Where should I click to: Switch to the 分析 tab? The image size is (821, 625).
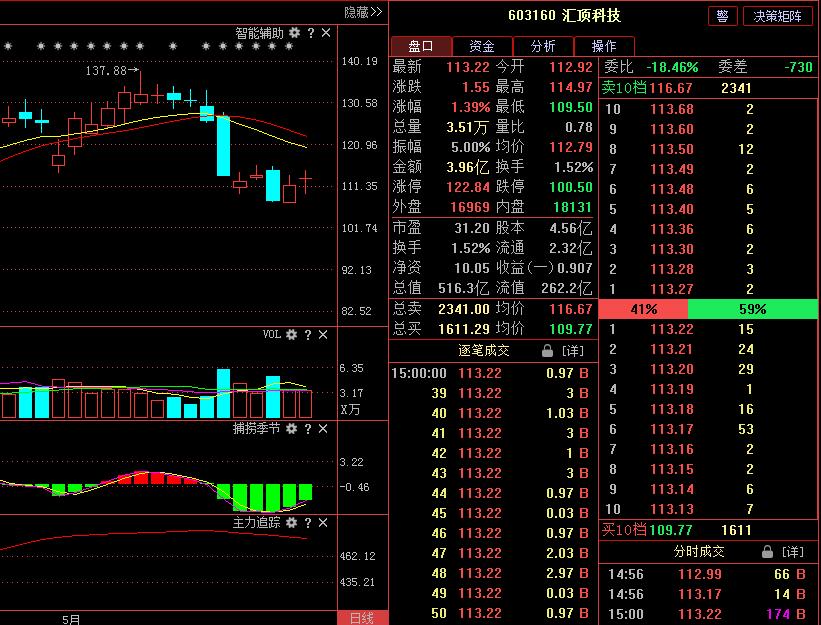[543, 46]
